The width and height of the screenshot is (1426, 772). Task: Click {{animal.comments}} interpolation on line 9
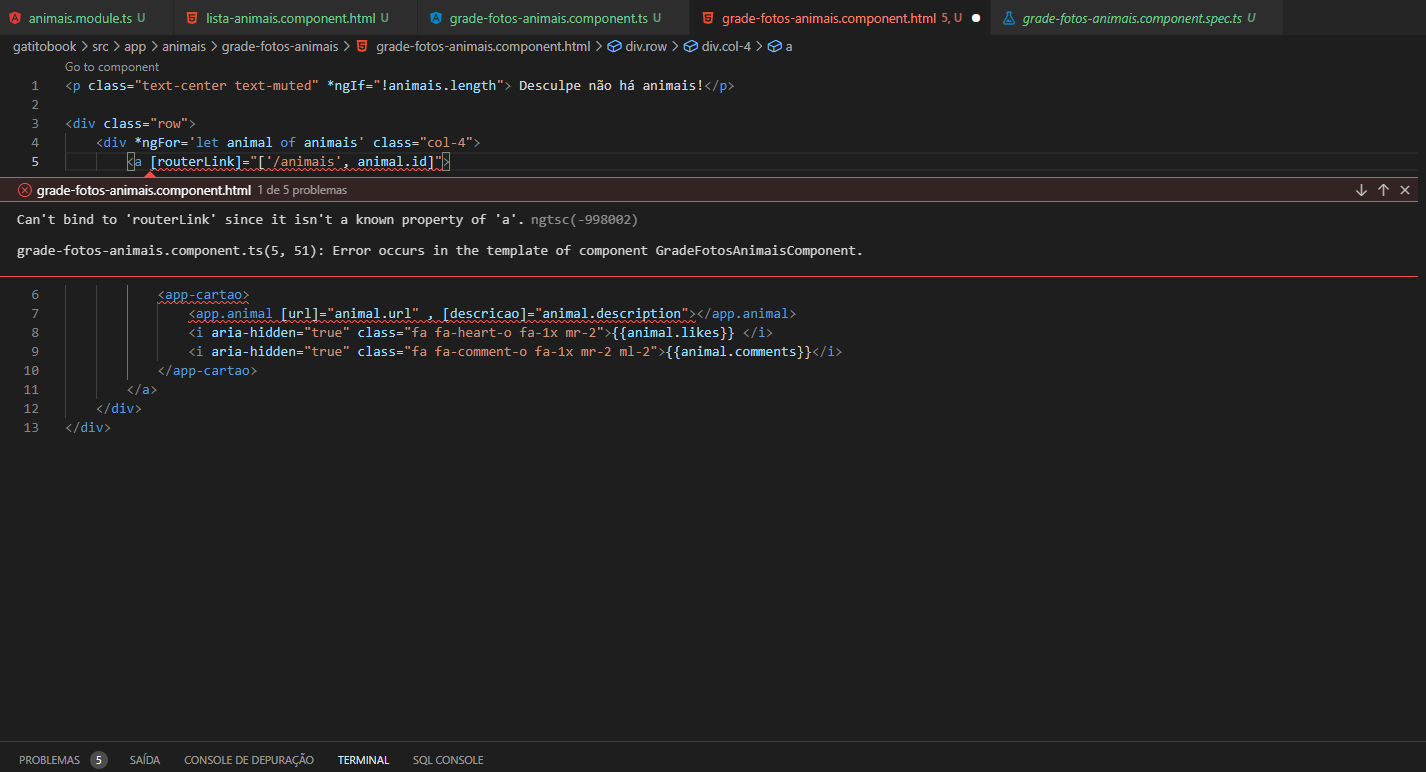[x=739, y=352]
